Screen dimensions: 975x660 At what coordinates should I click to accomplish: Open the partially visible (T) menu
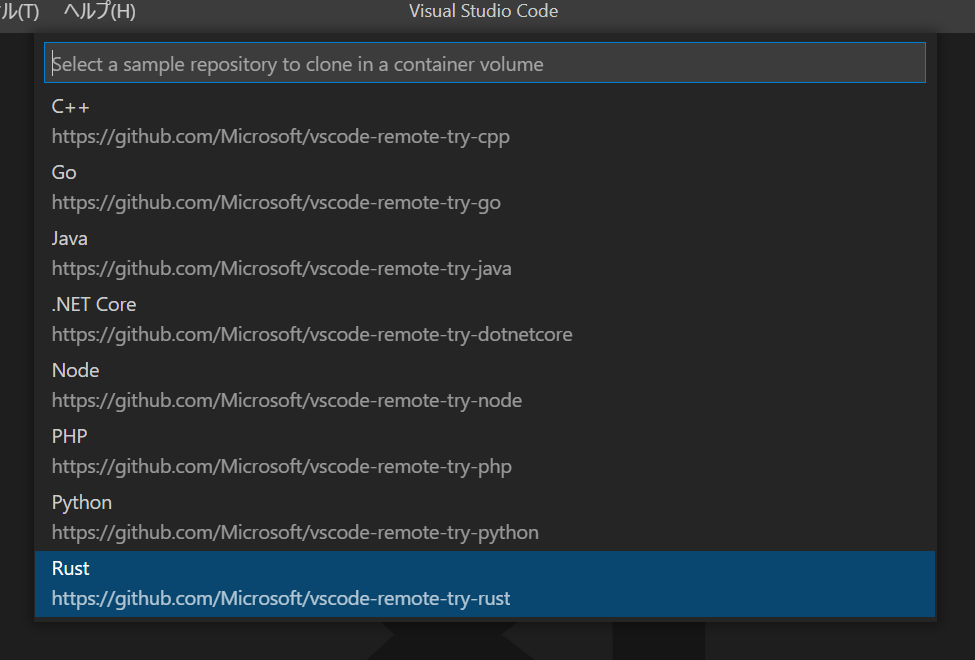[20, 11]
